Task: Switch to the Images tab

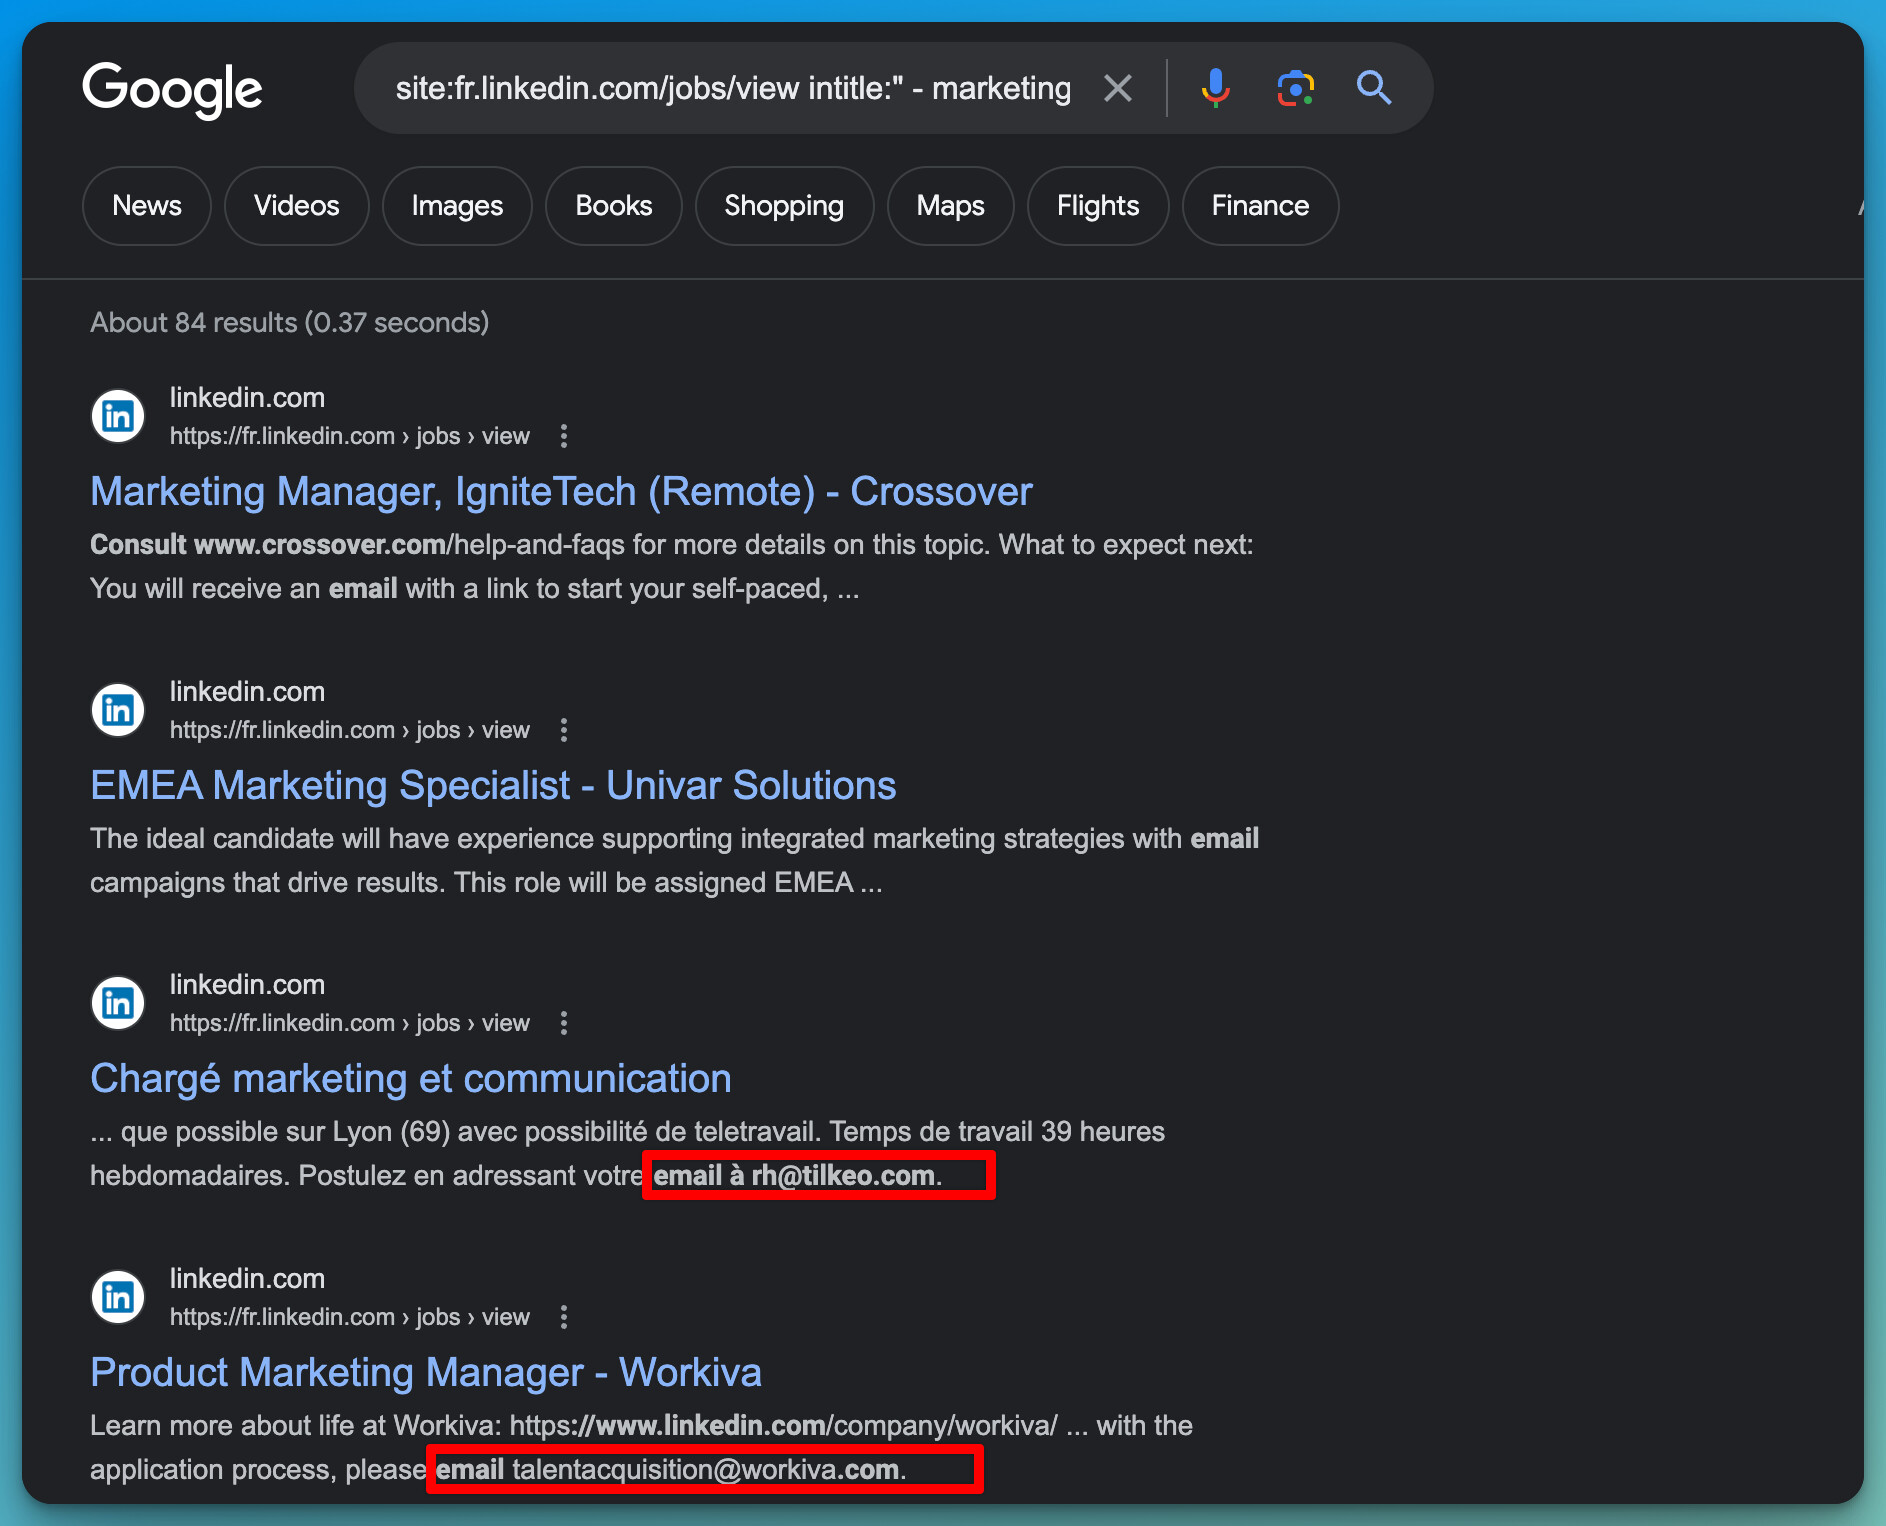Action: (x=457, y=206)
